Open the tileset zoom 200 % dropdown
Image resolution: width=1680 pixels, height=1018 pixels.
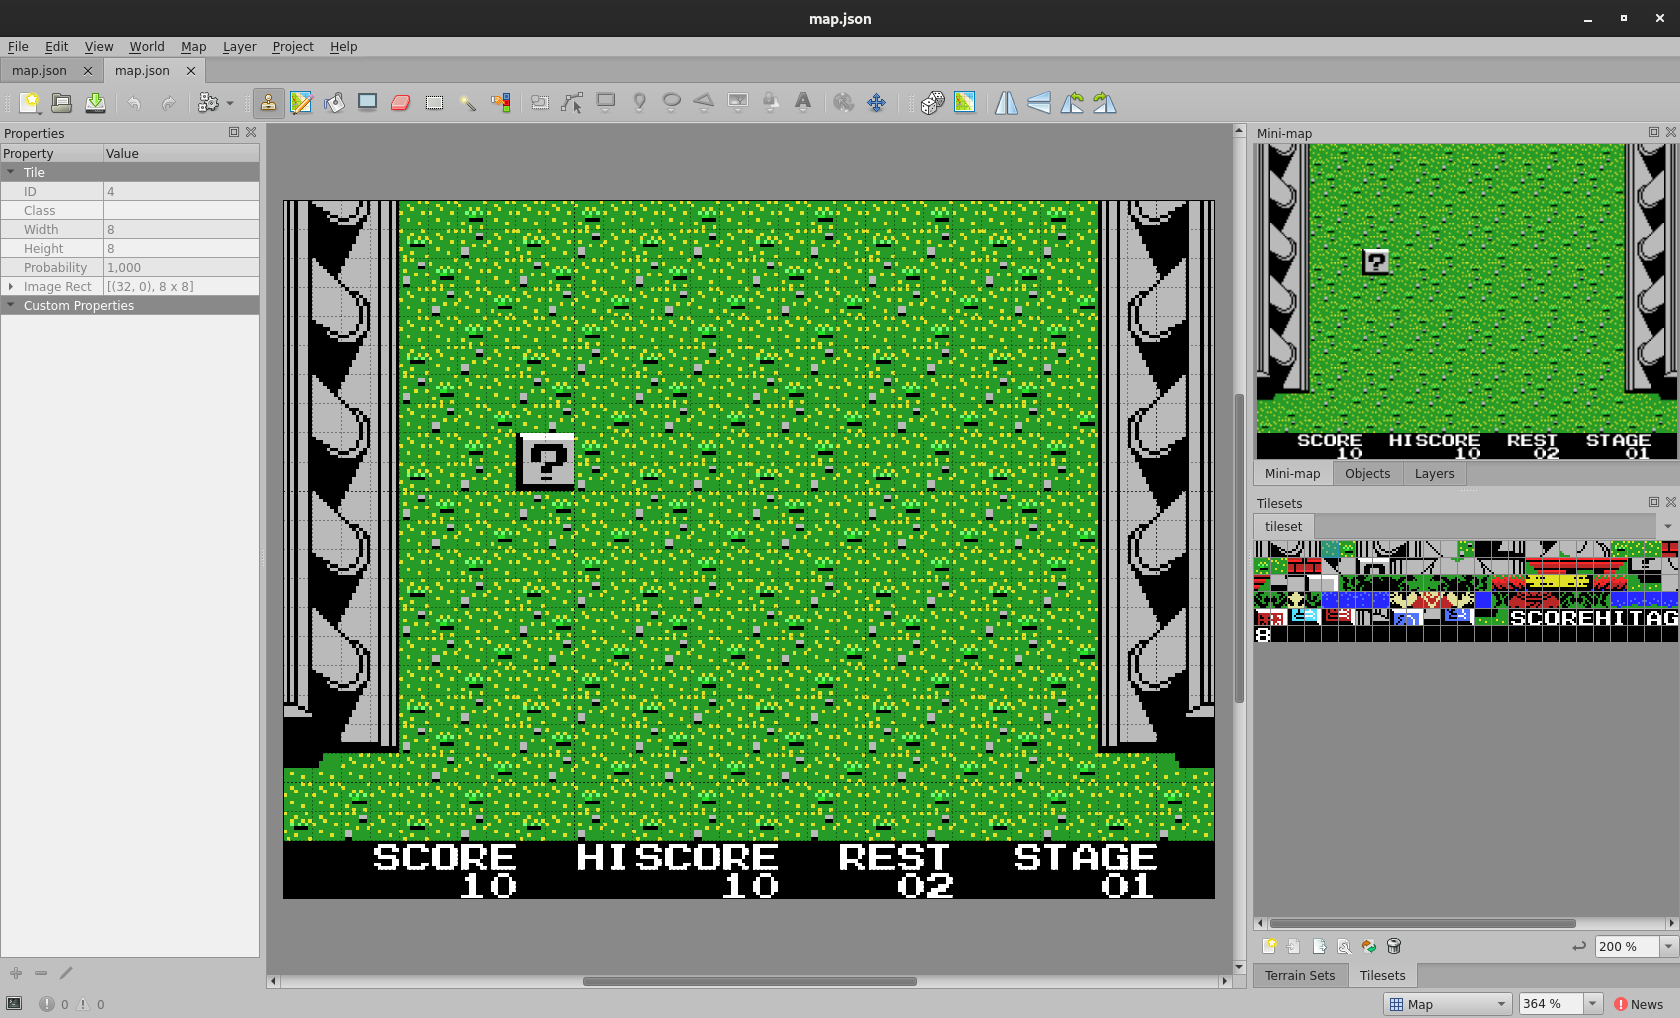[x=1667, y=946]
